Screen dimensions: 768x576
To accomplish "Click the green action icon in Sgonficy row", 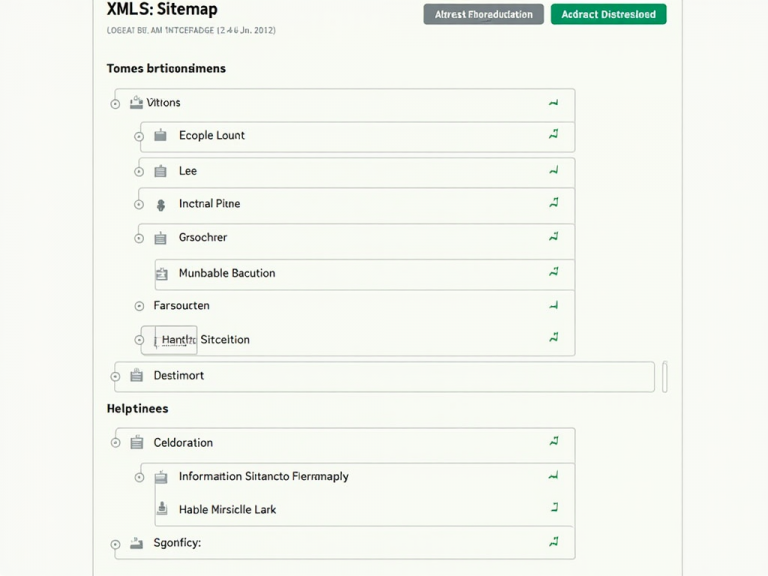I will 553,542.
